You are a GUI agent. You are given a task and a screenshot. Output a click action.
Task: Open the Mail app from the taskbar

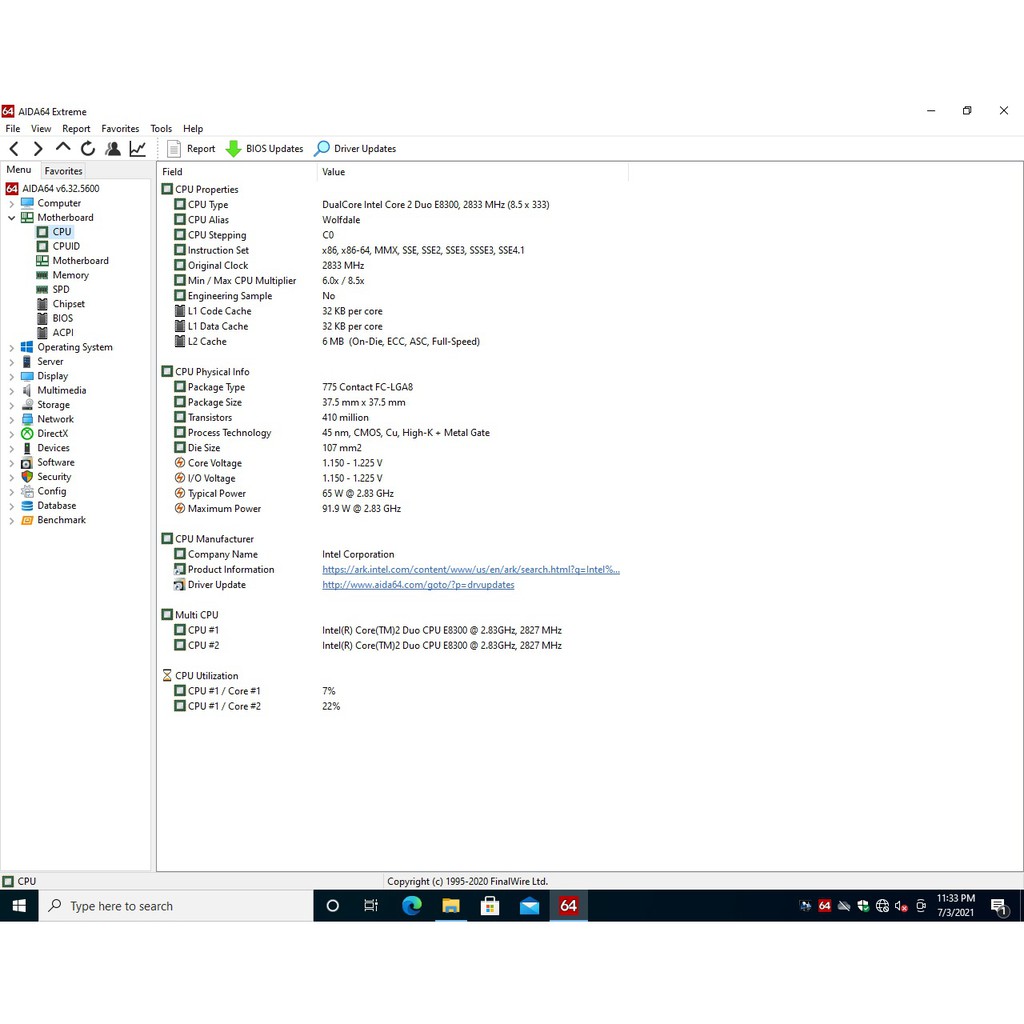[529, 906]
